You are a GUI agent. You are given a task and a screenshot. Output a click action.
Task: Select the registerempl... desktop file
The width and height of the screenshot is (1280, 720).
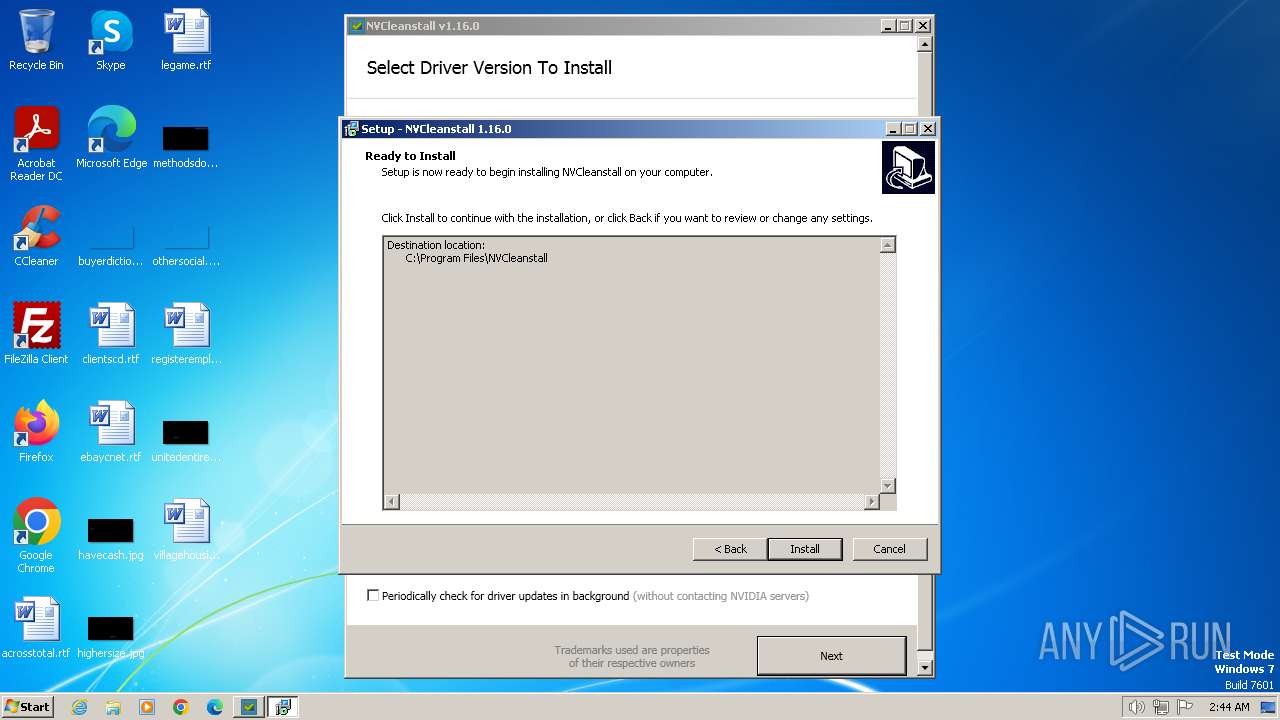[x=186, y=334]
